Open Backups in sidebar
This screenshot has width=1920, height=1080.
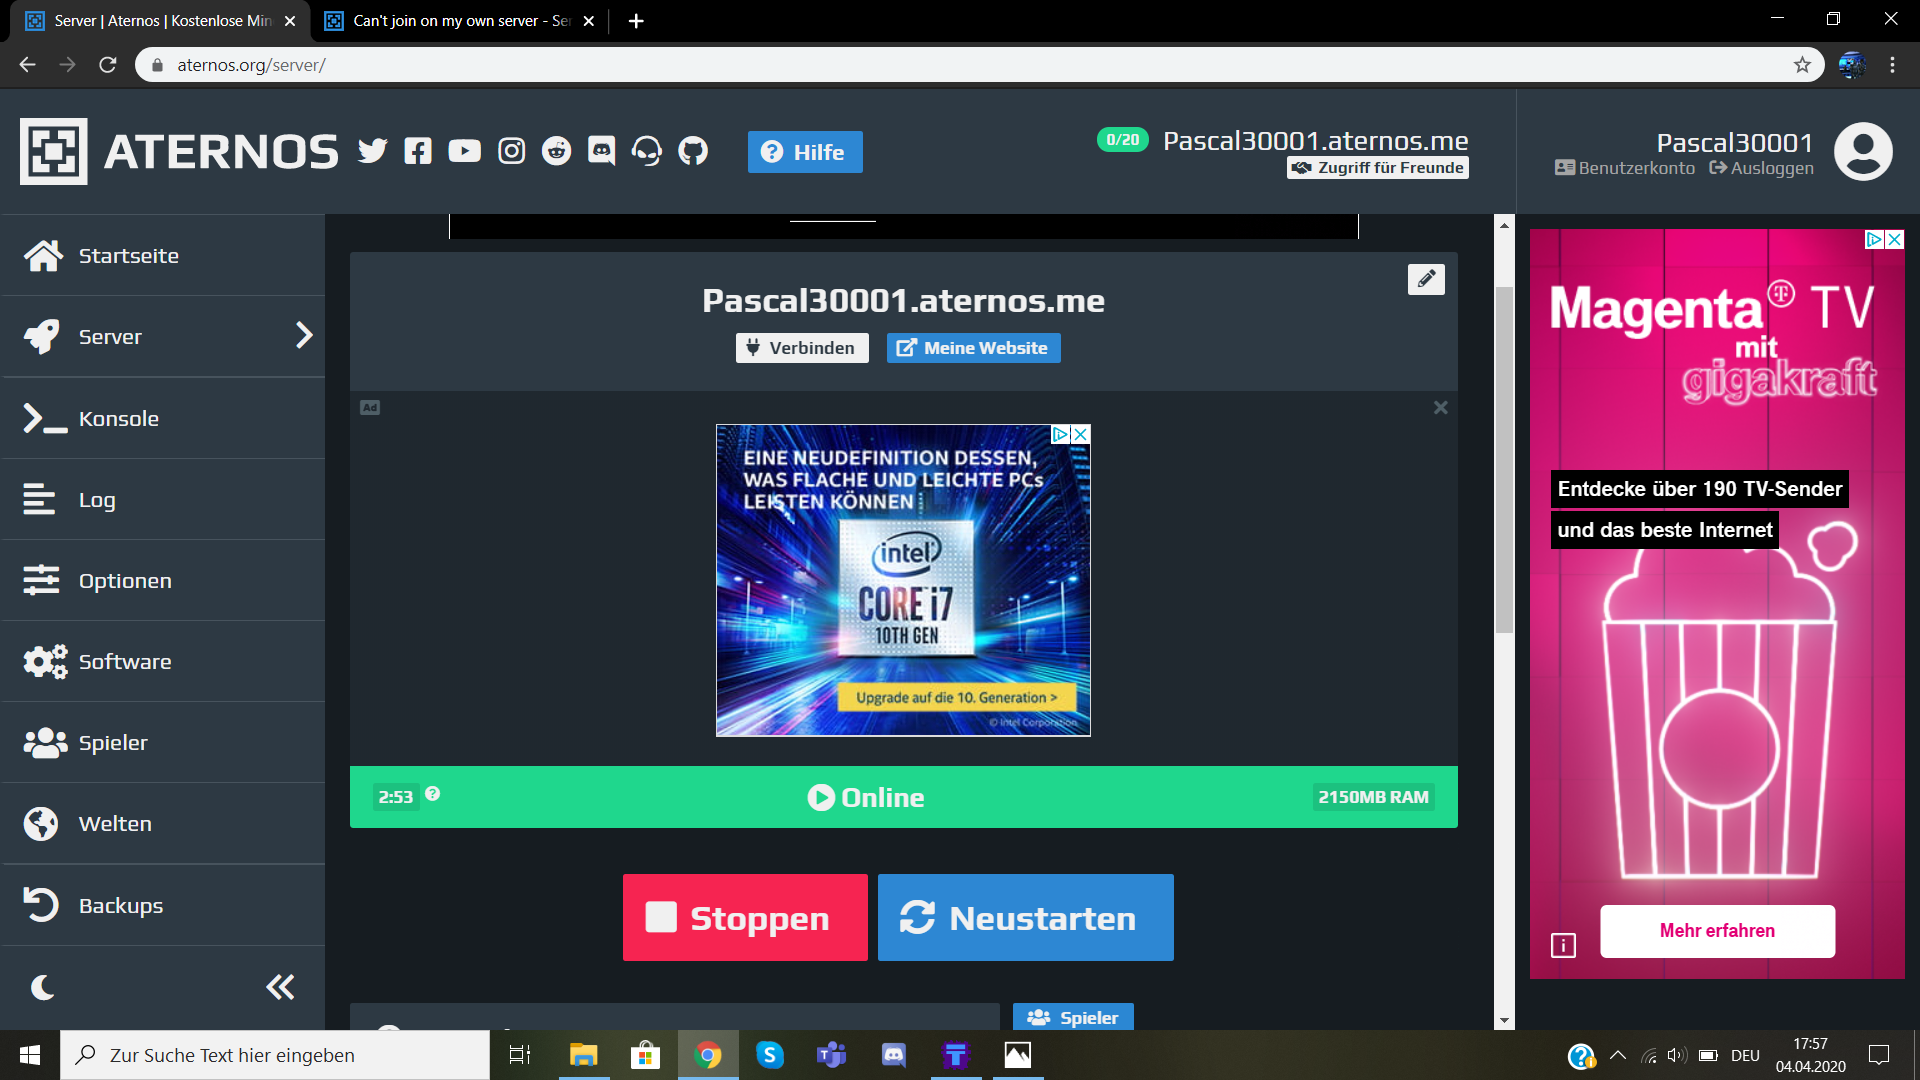coord(163,905)
